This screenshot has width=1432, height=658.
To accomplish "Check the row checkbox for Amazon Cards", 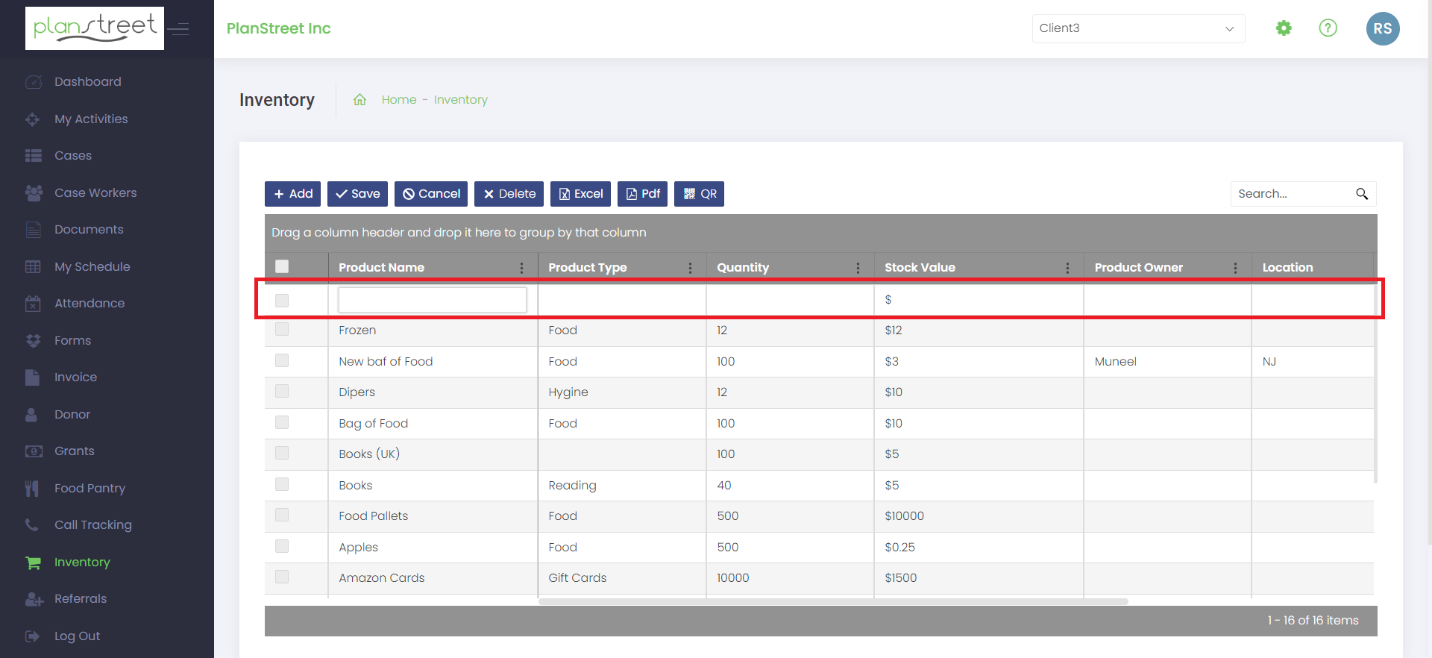I will click(x=281, y=577).
